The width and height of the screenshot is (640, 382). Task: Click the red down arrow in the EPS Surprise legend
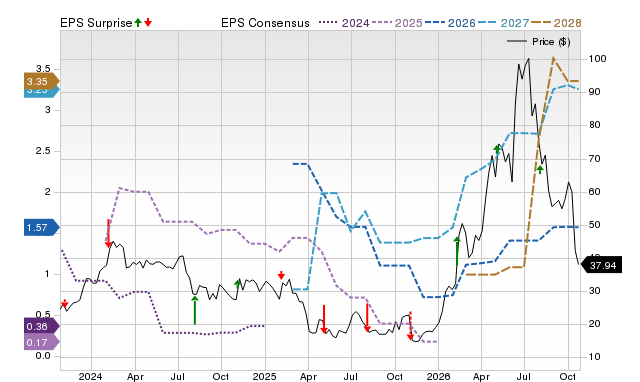point(148,22)
